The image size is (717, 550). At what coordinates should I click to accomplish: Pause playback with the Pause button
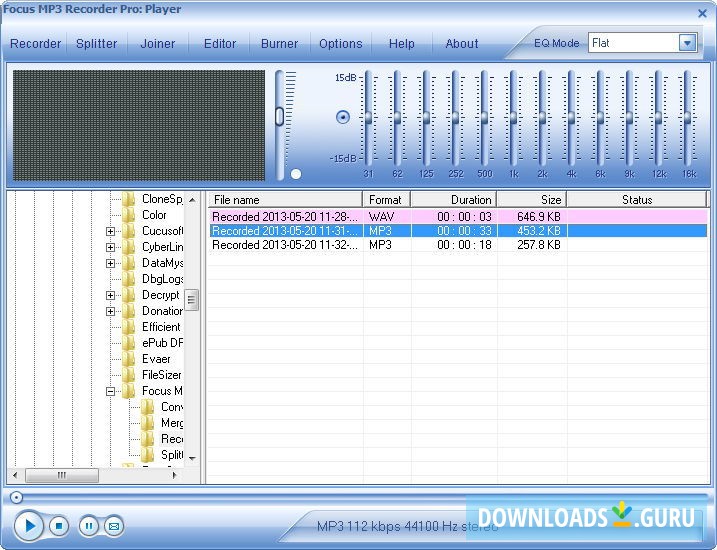[x=89, y=525]
